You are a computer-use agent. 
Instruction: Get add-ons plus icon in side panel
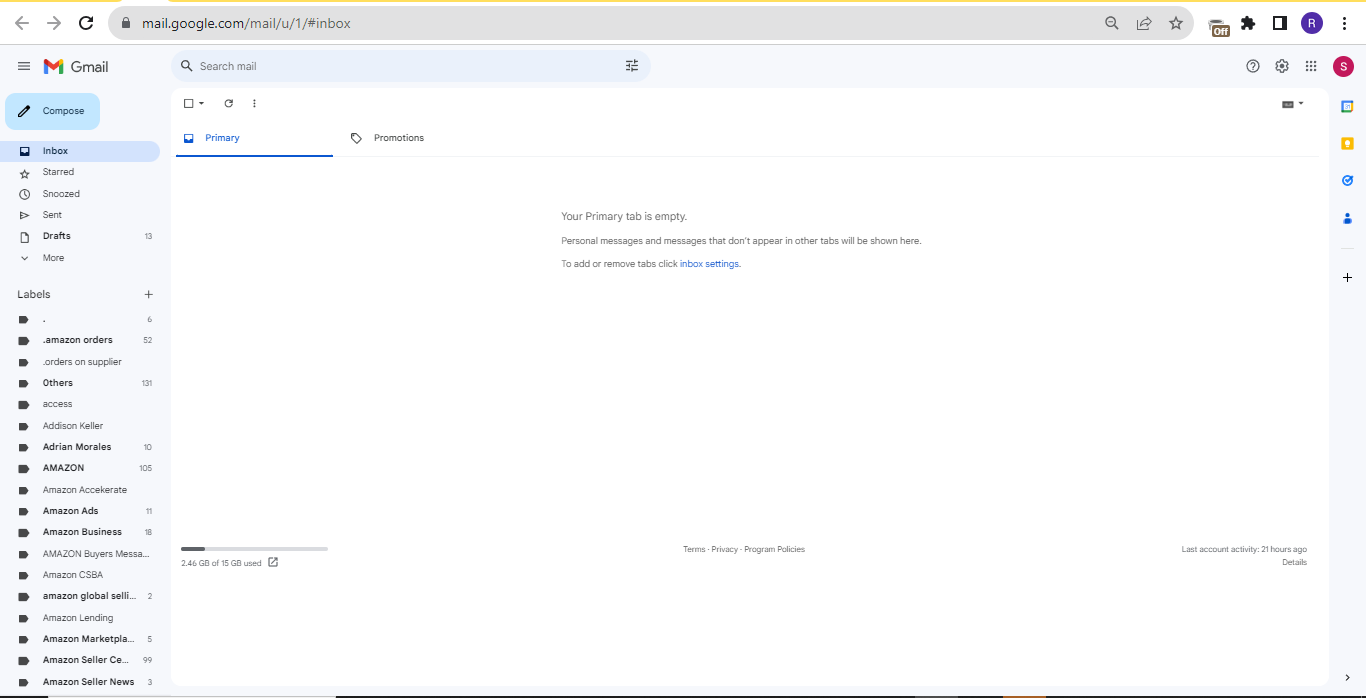click(x=1347, y=277)
